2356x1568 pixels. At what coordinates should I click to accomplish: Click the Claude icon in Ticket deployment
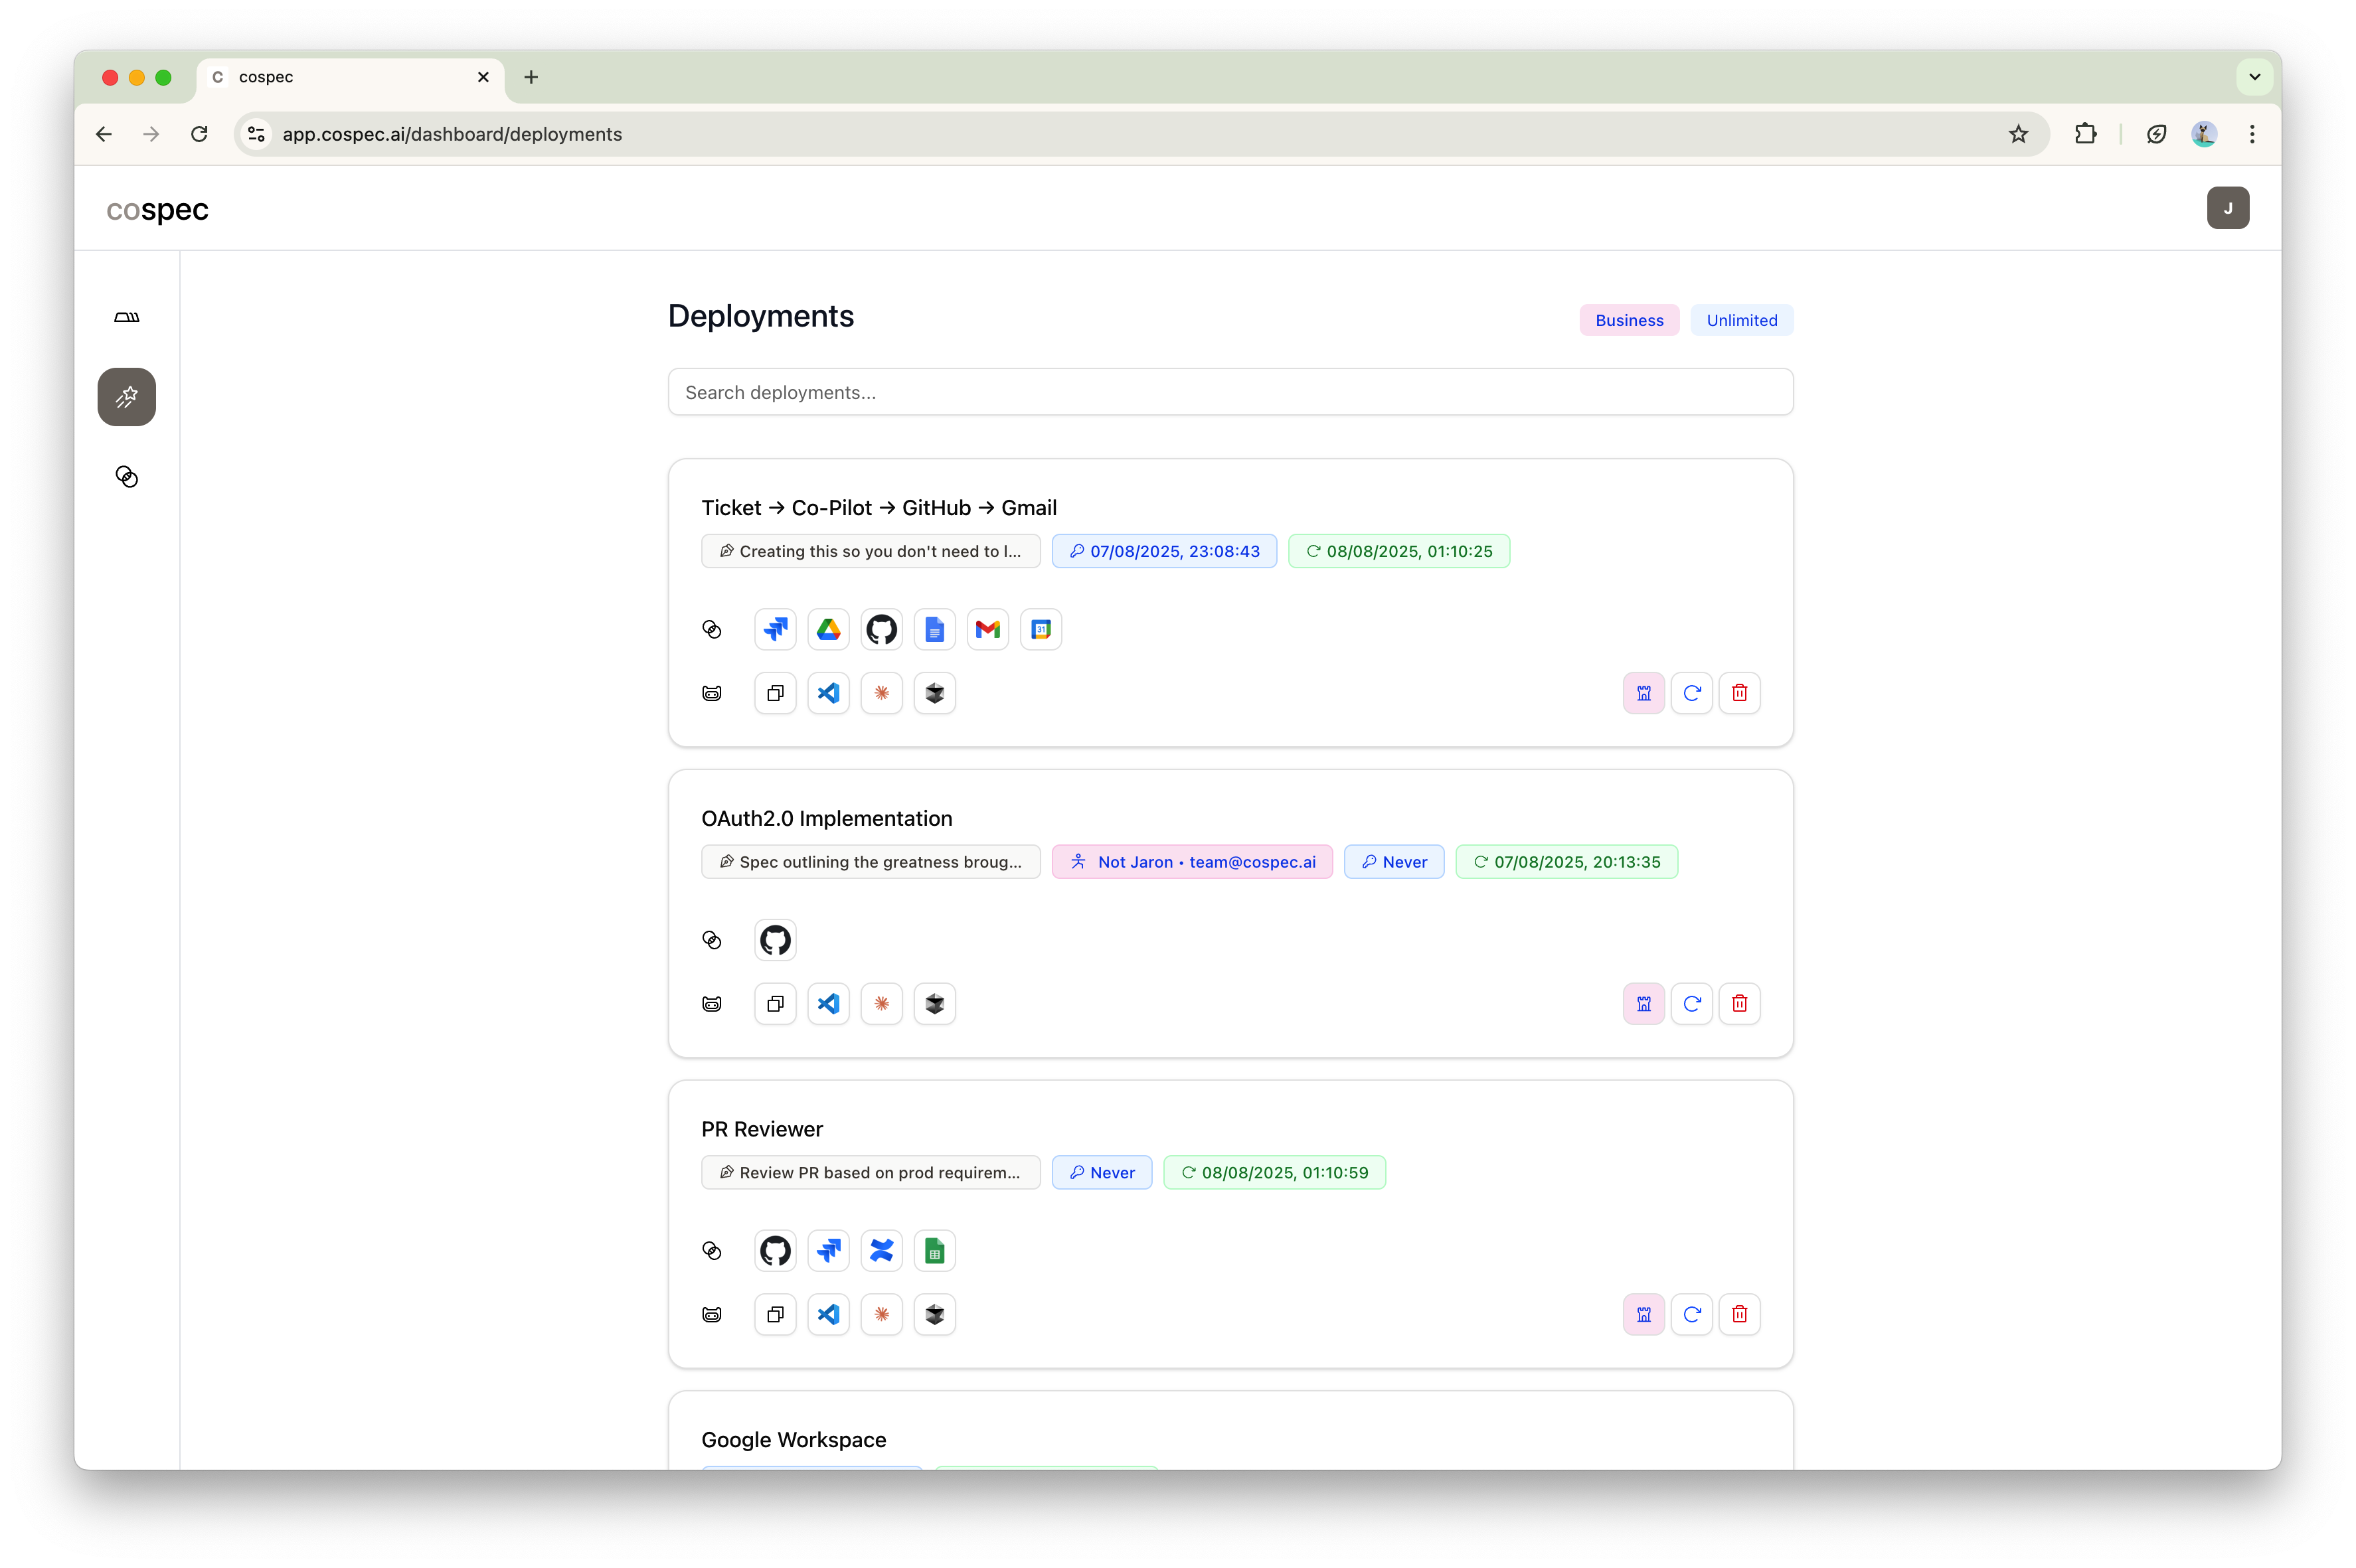(x=881, y=693)
